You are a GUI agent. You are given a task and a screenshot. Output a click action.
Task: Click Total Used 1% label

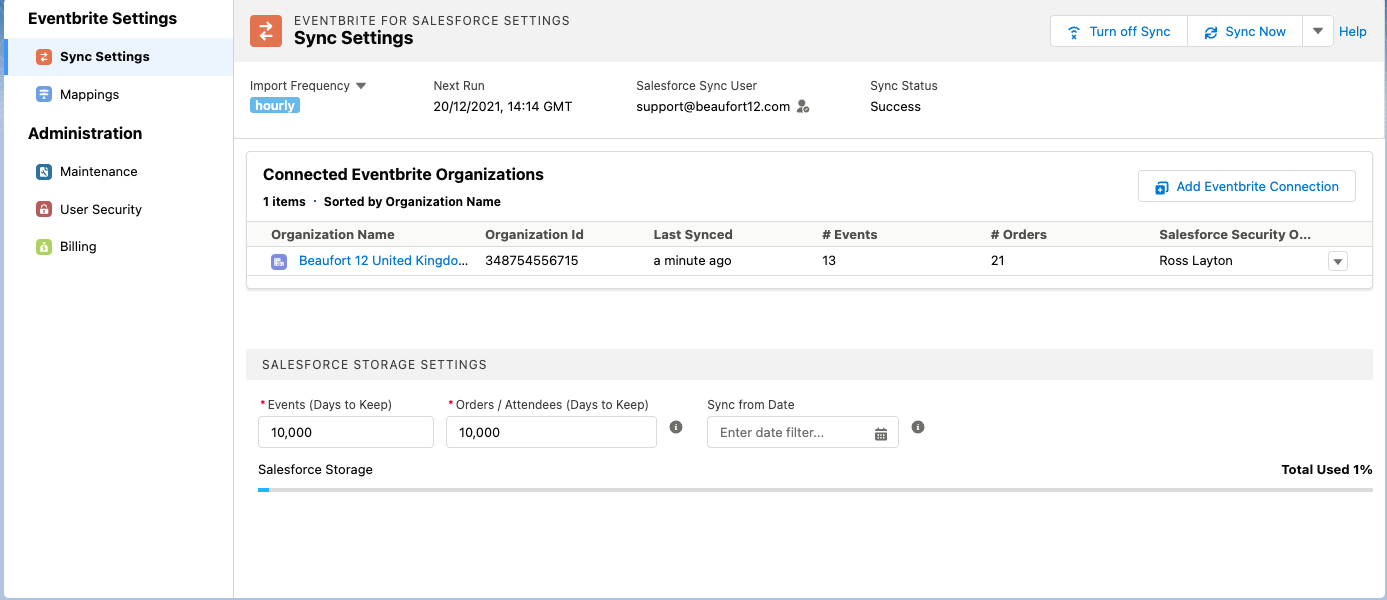(1327, 470)
